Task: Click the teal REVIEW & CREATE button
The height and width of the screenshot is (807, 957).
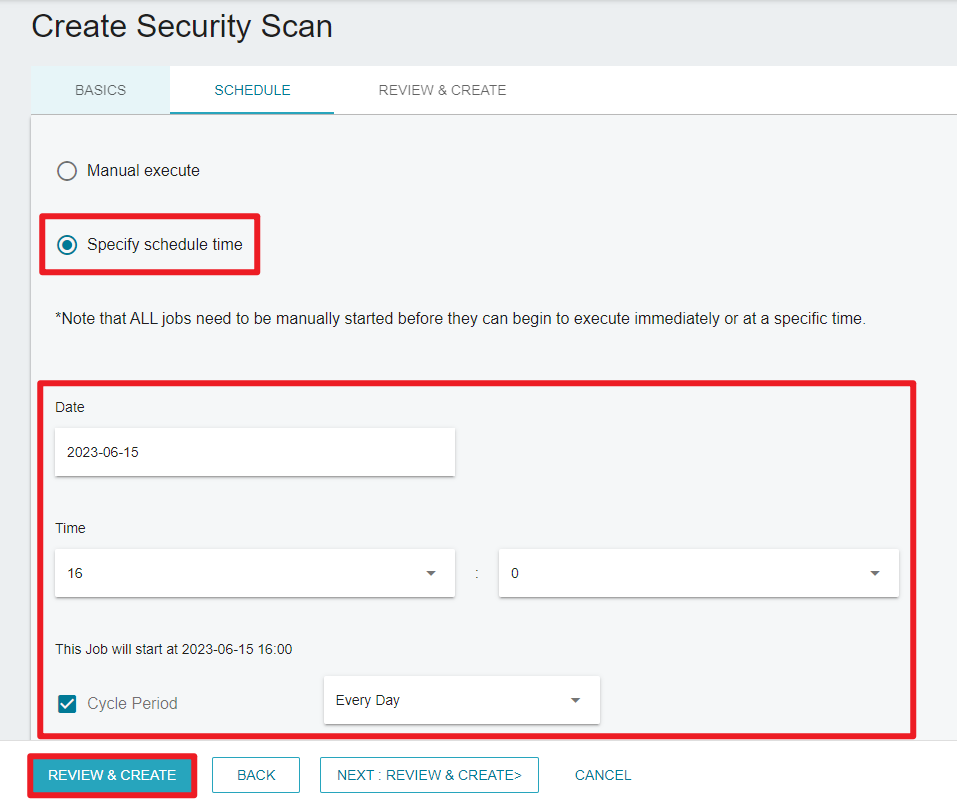Action: pyautogui.click(x=112, y=775)
